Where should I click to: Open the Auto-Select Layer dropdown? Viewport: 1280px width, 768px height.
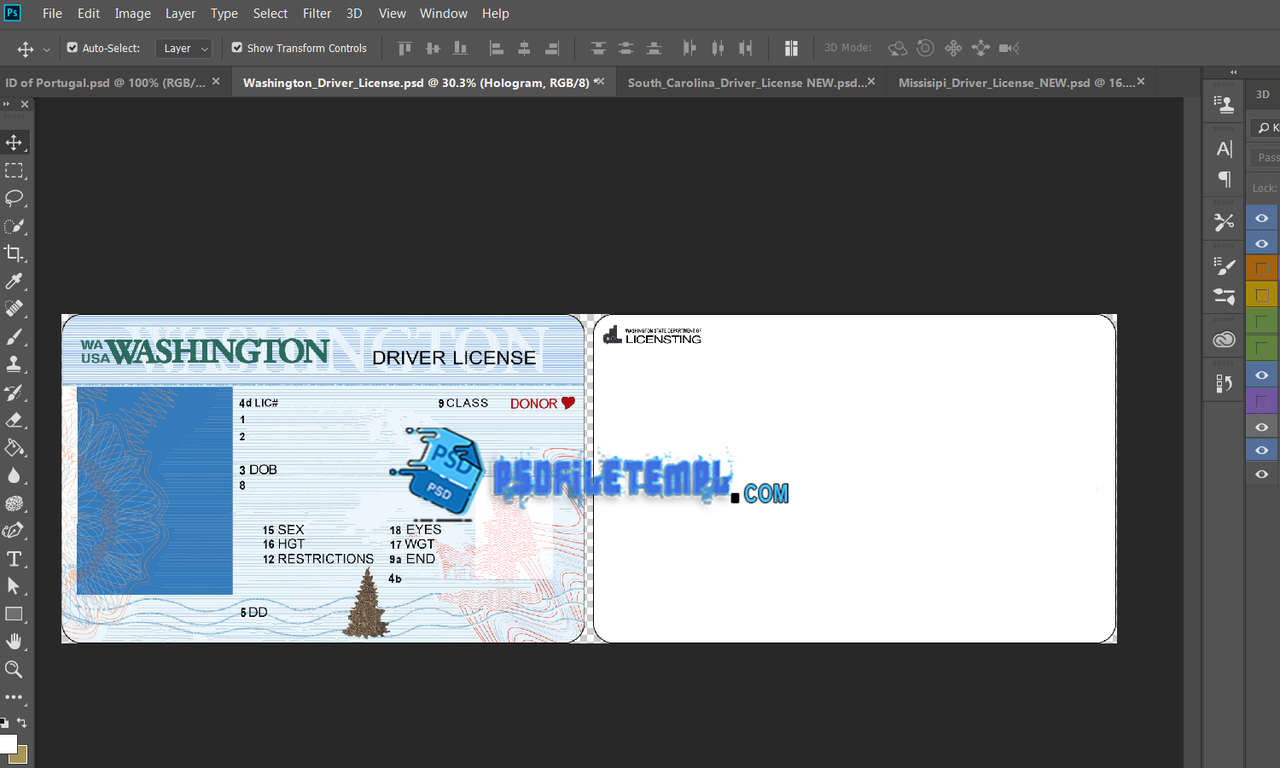point(184,48)
